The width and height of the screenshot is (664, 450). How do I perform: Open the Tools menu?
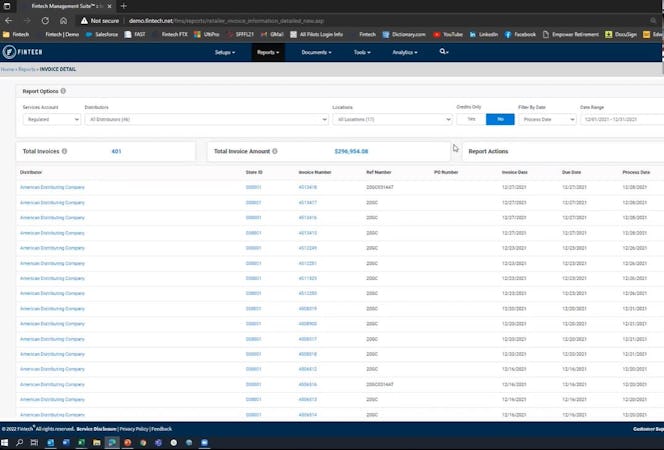(362, 52)
